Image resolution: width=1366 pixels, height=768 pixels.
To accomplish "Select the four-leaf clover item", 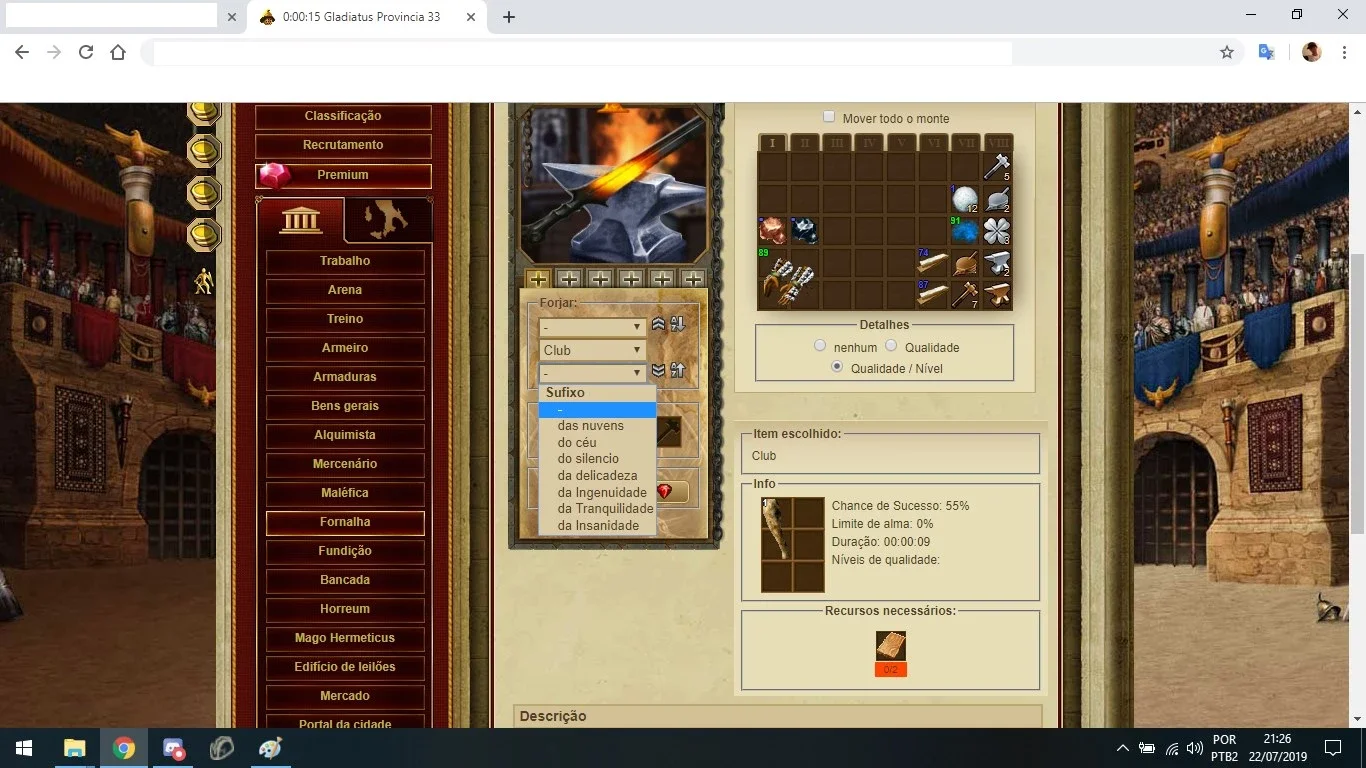I will 996,231.
